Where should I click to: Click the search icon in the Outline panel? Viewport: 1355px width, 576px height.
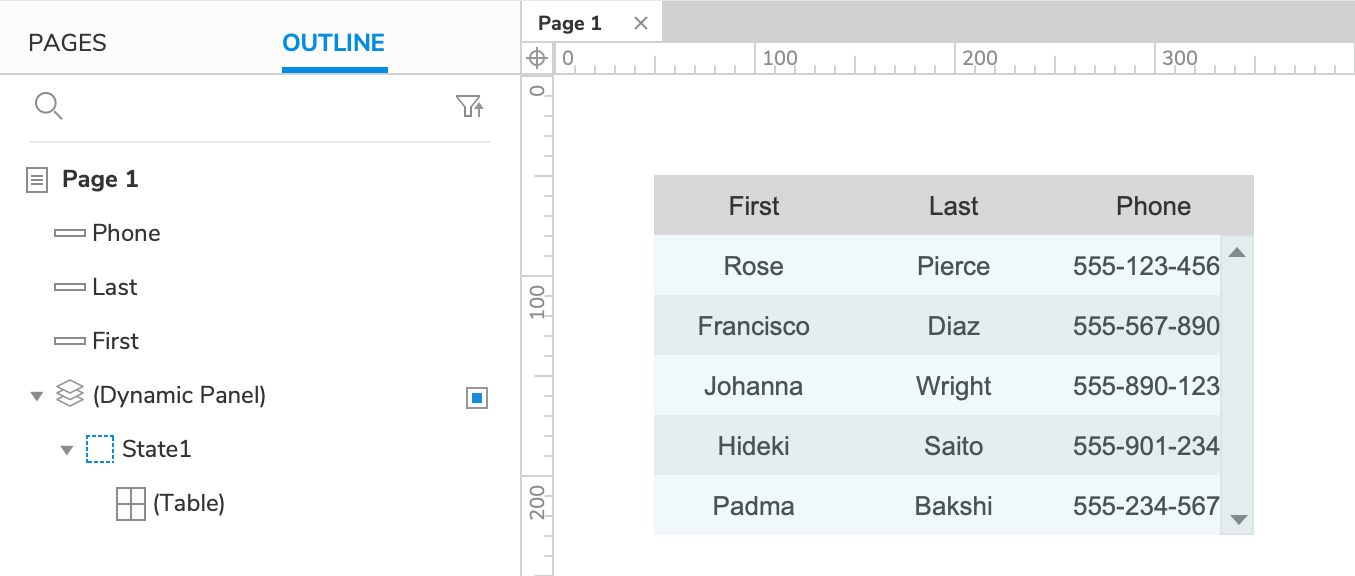coord(48,105)
